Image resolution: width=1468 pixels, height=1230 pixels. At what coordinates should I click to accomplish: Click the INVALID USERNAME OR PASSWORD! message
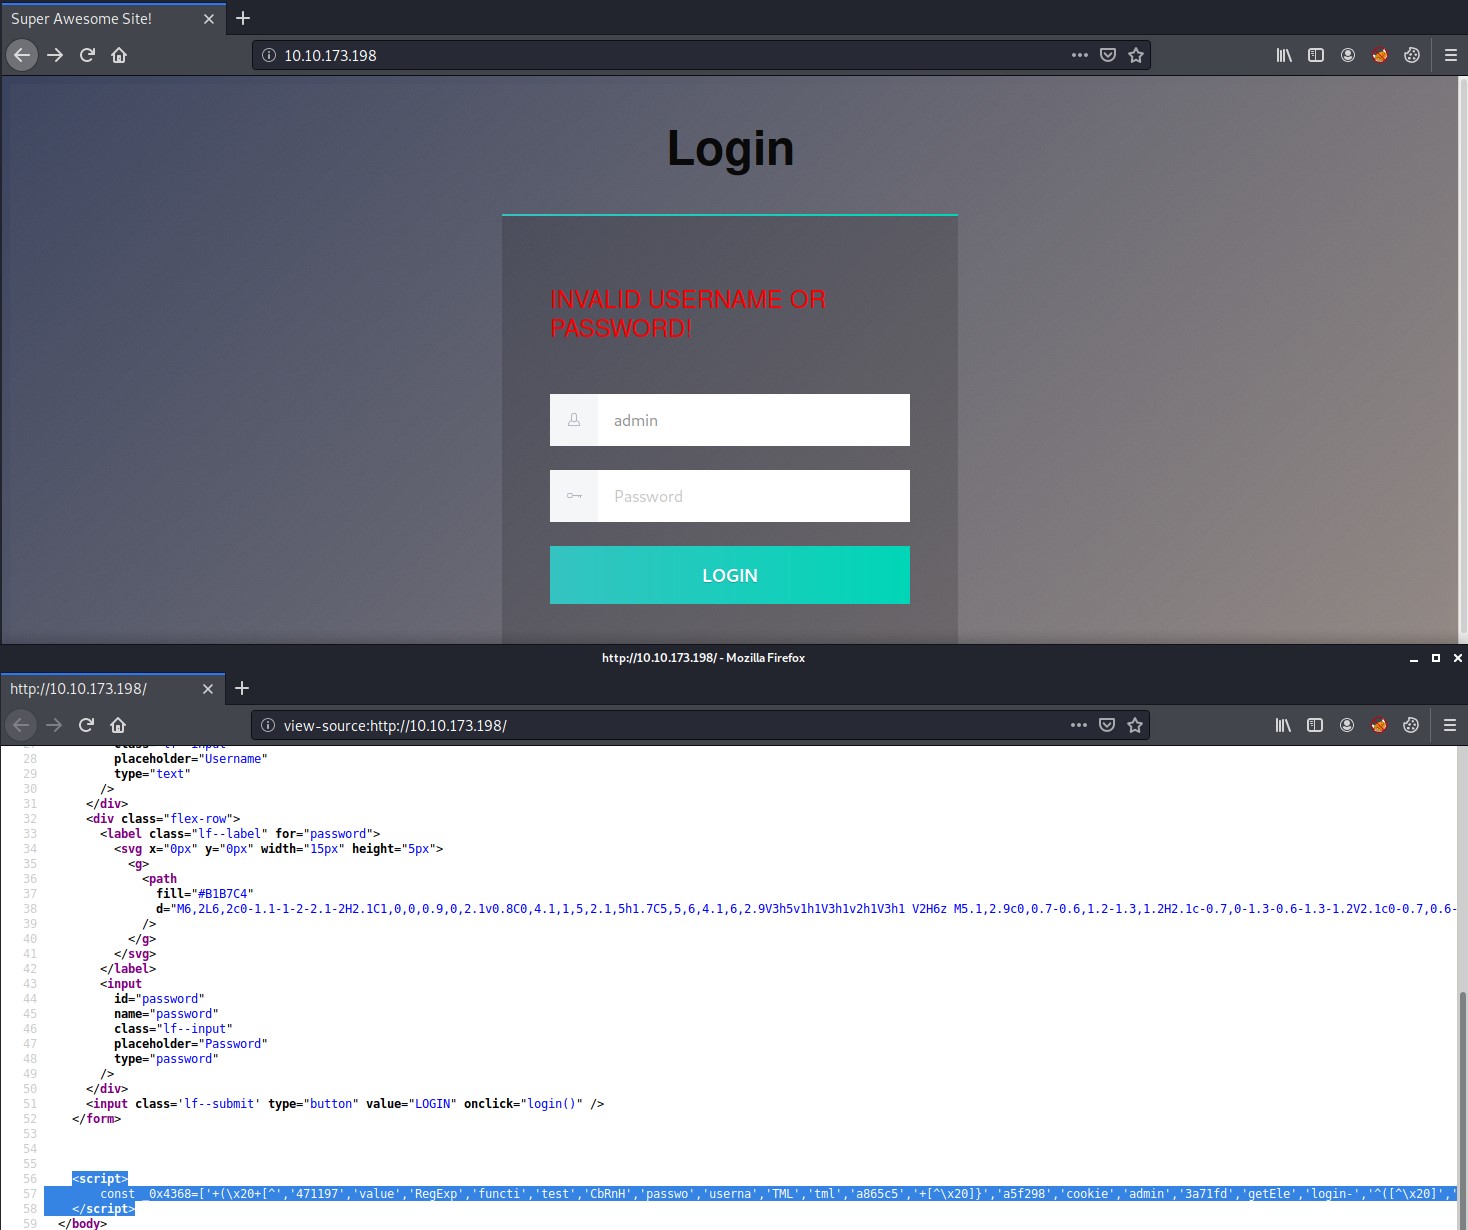688,313
